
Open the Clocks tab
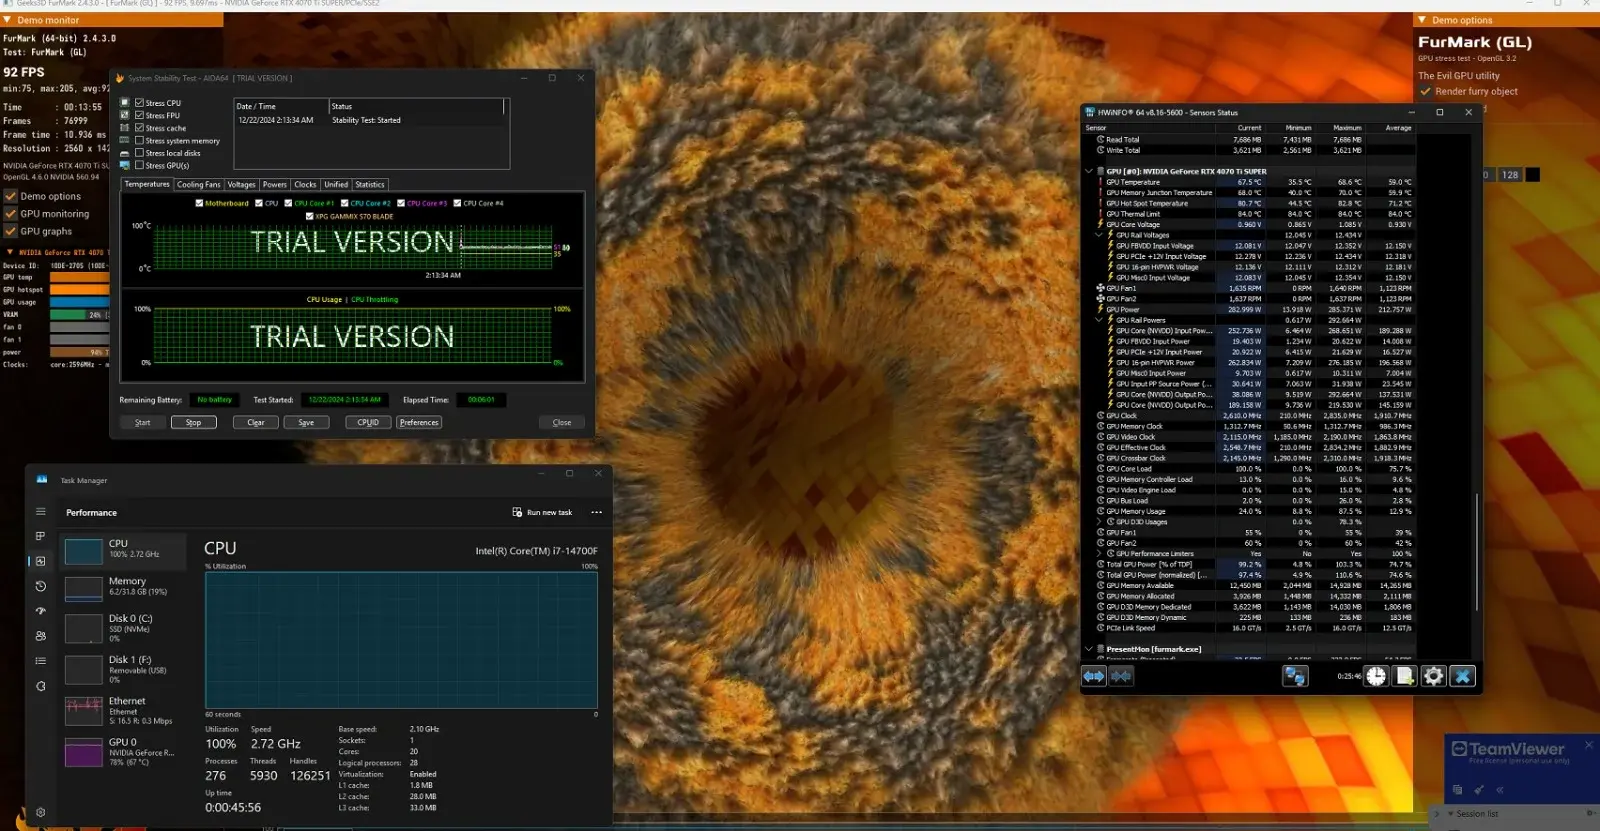[305, 185]
